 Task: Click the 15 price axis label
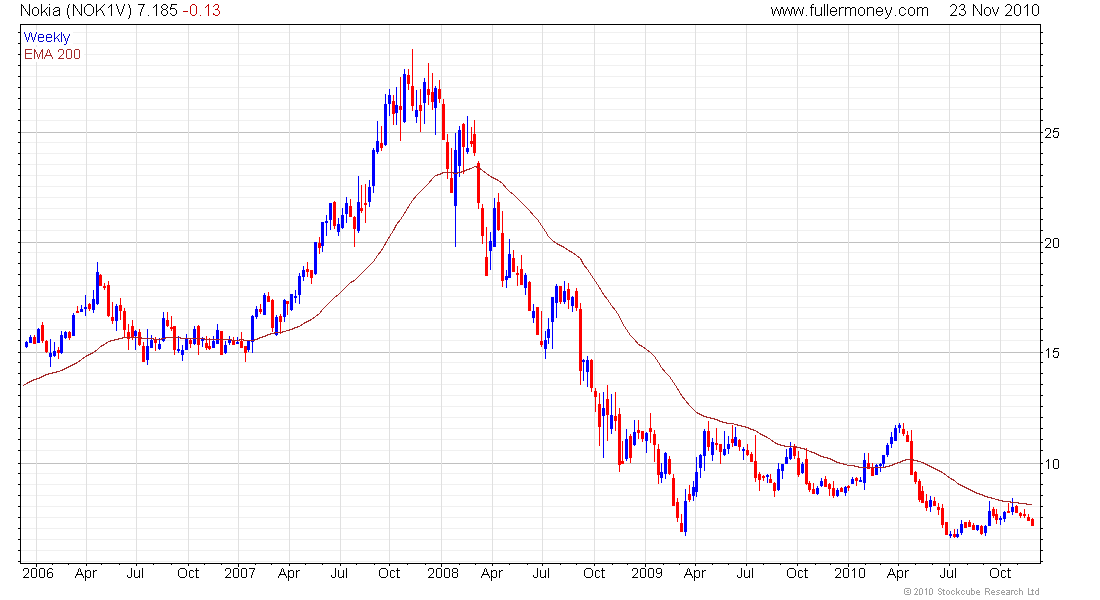[1052, 354]
